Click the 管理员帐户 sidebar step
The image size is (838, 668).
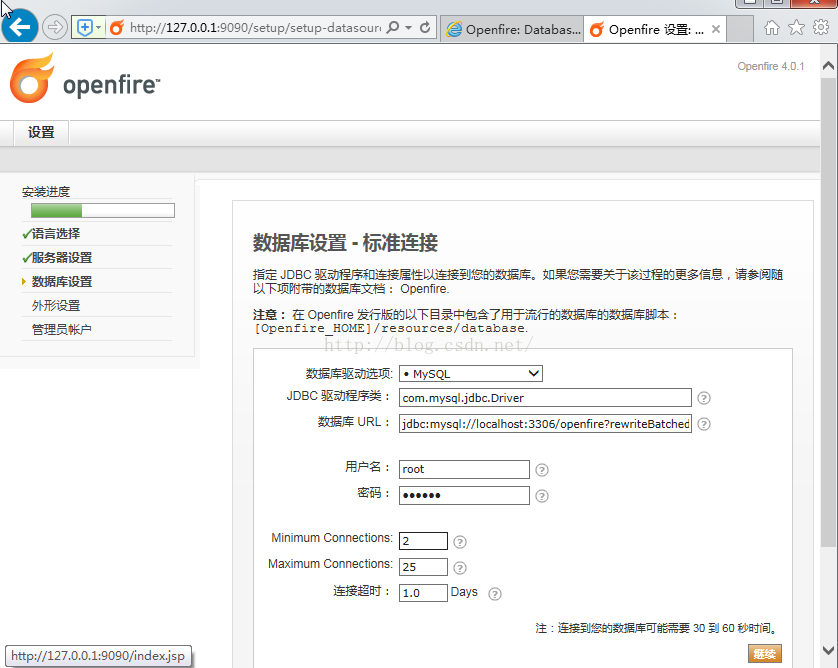click(x=61, y=330)
